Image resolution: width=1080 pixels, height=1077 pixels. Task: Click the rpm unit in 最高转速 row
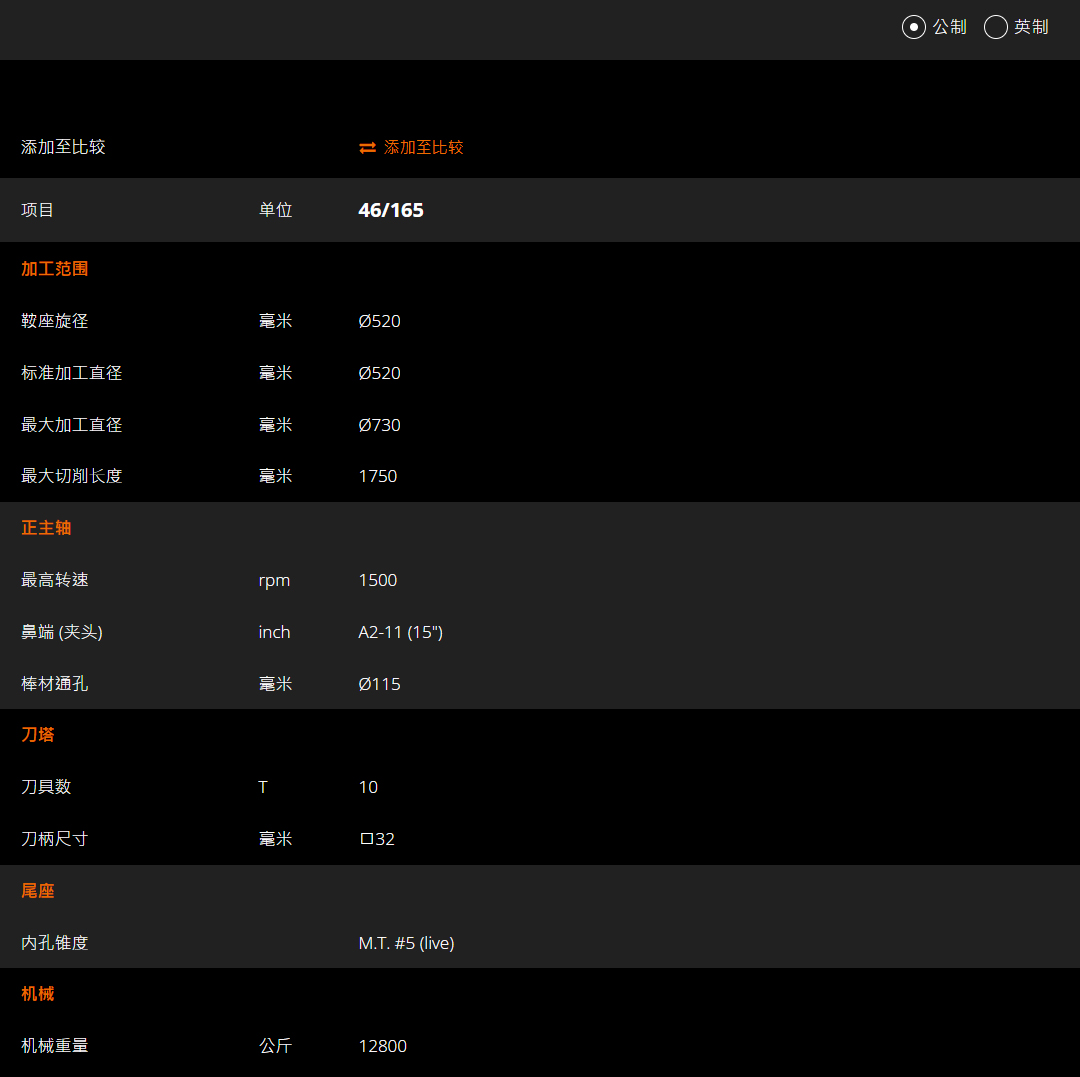pyautogui.click(x=274, y=581)
